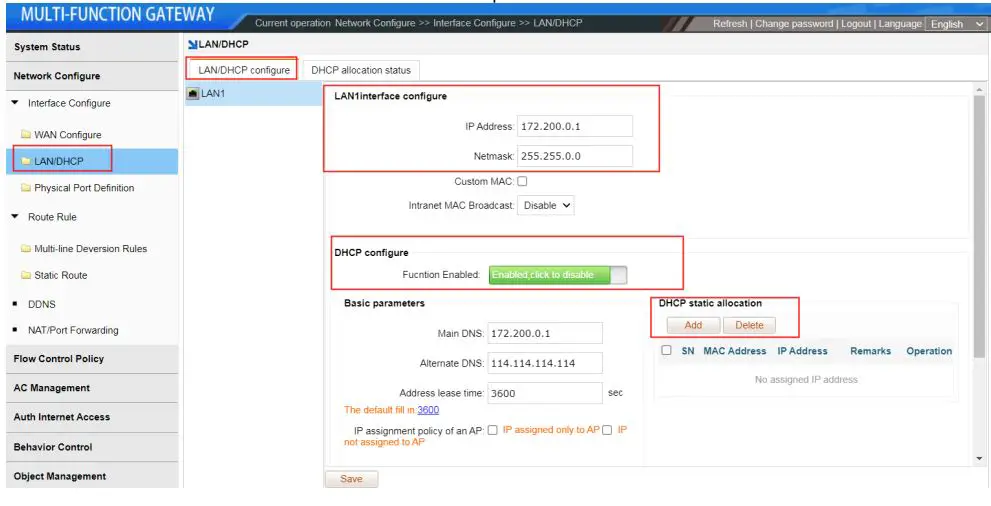Open the AC Management menu
The height and width of the screenshot is (506, 991).
tap(92, 388)
